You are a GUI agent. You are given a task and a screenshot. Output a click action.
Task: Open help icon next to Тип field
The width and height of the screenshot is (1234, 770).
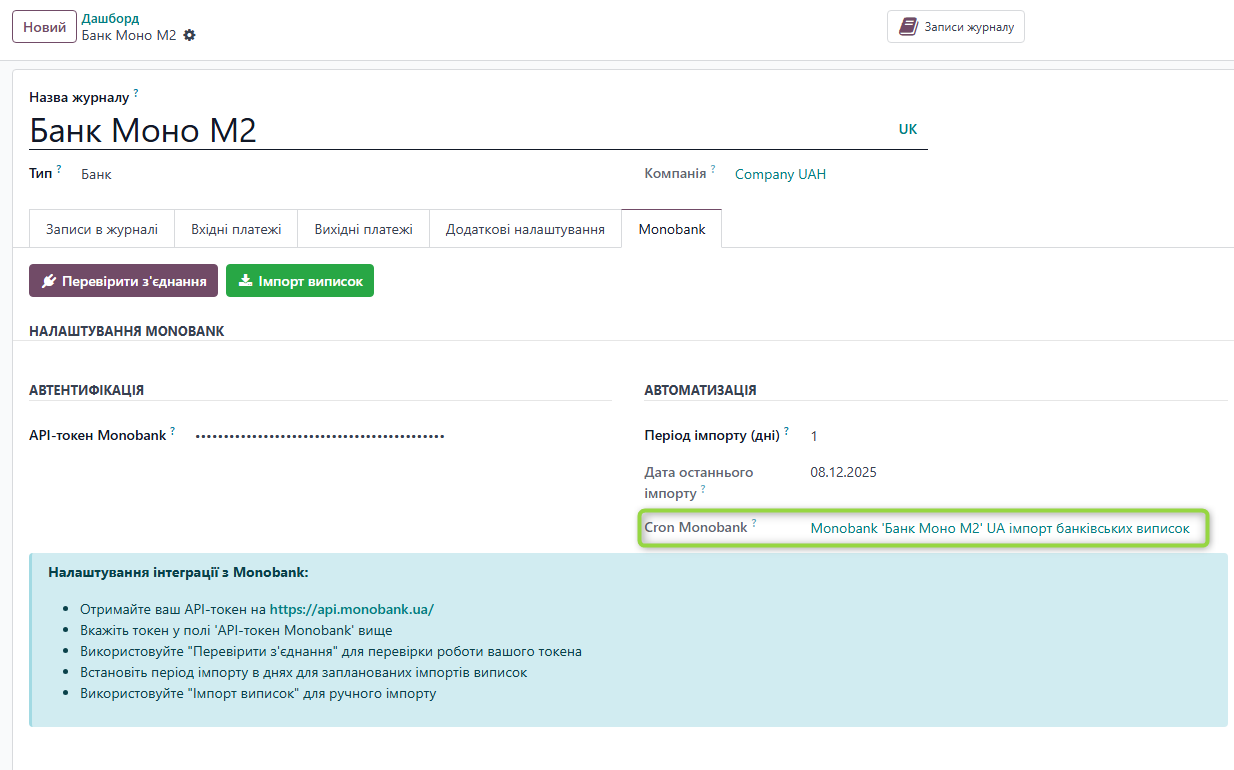[x=60, y=167]
